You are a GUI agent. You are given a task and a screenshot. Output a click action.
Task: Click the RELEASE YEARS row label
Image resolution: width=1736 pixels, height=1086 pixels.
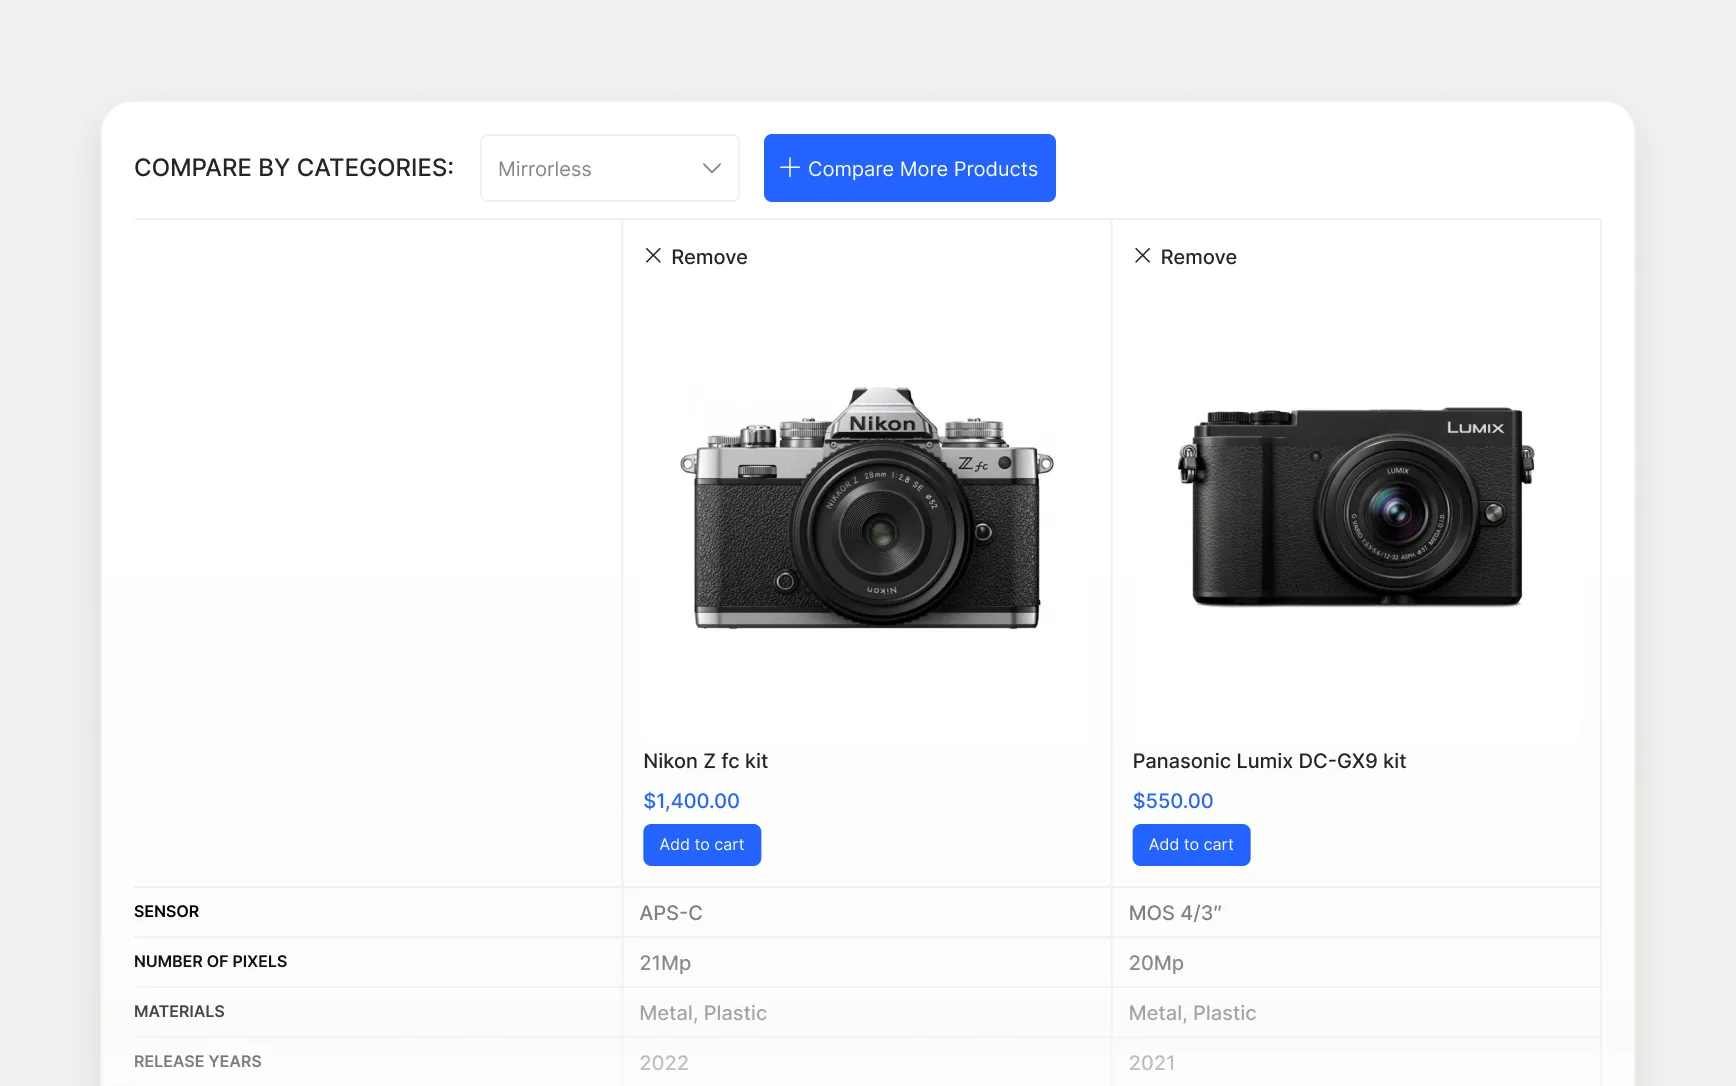197,1061
